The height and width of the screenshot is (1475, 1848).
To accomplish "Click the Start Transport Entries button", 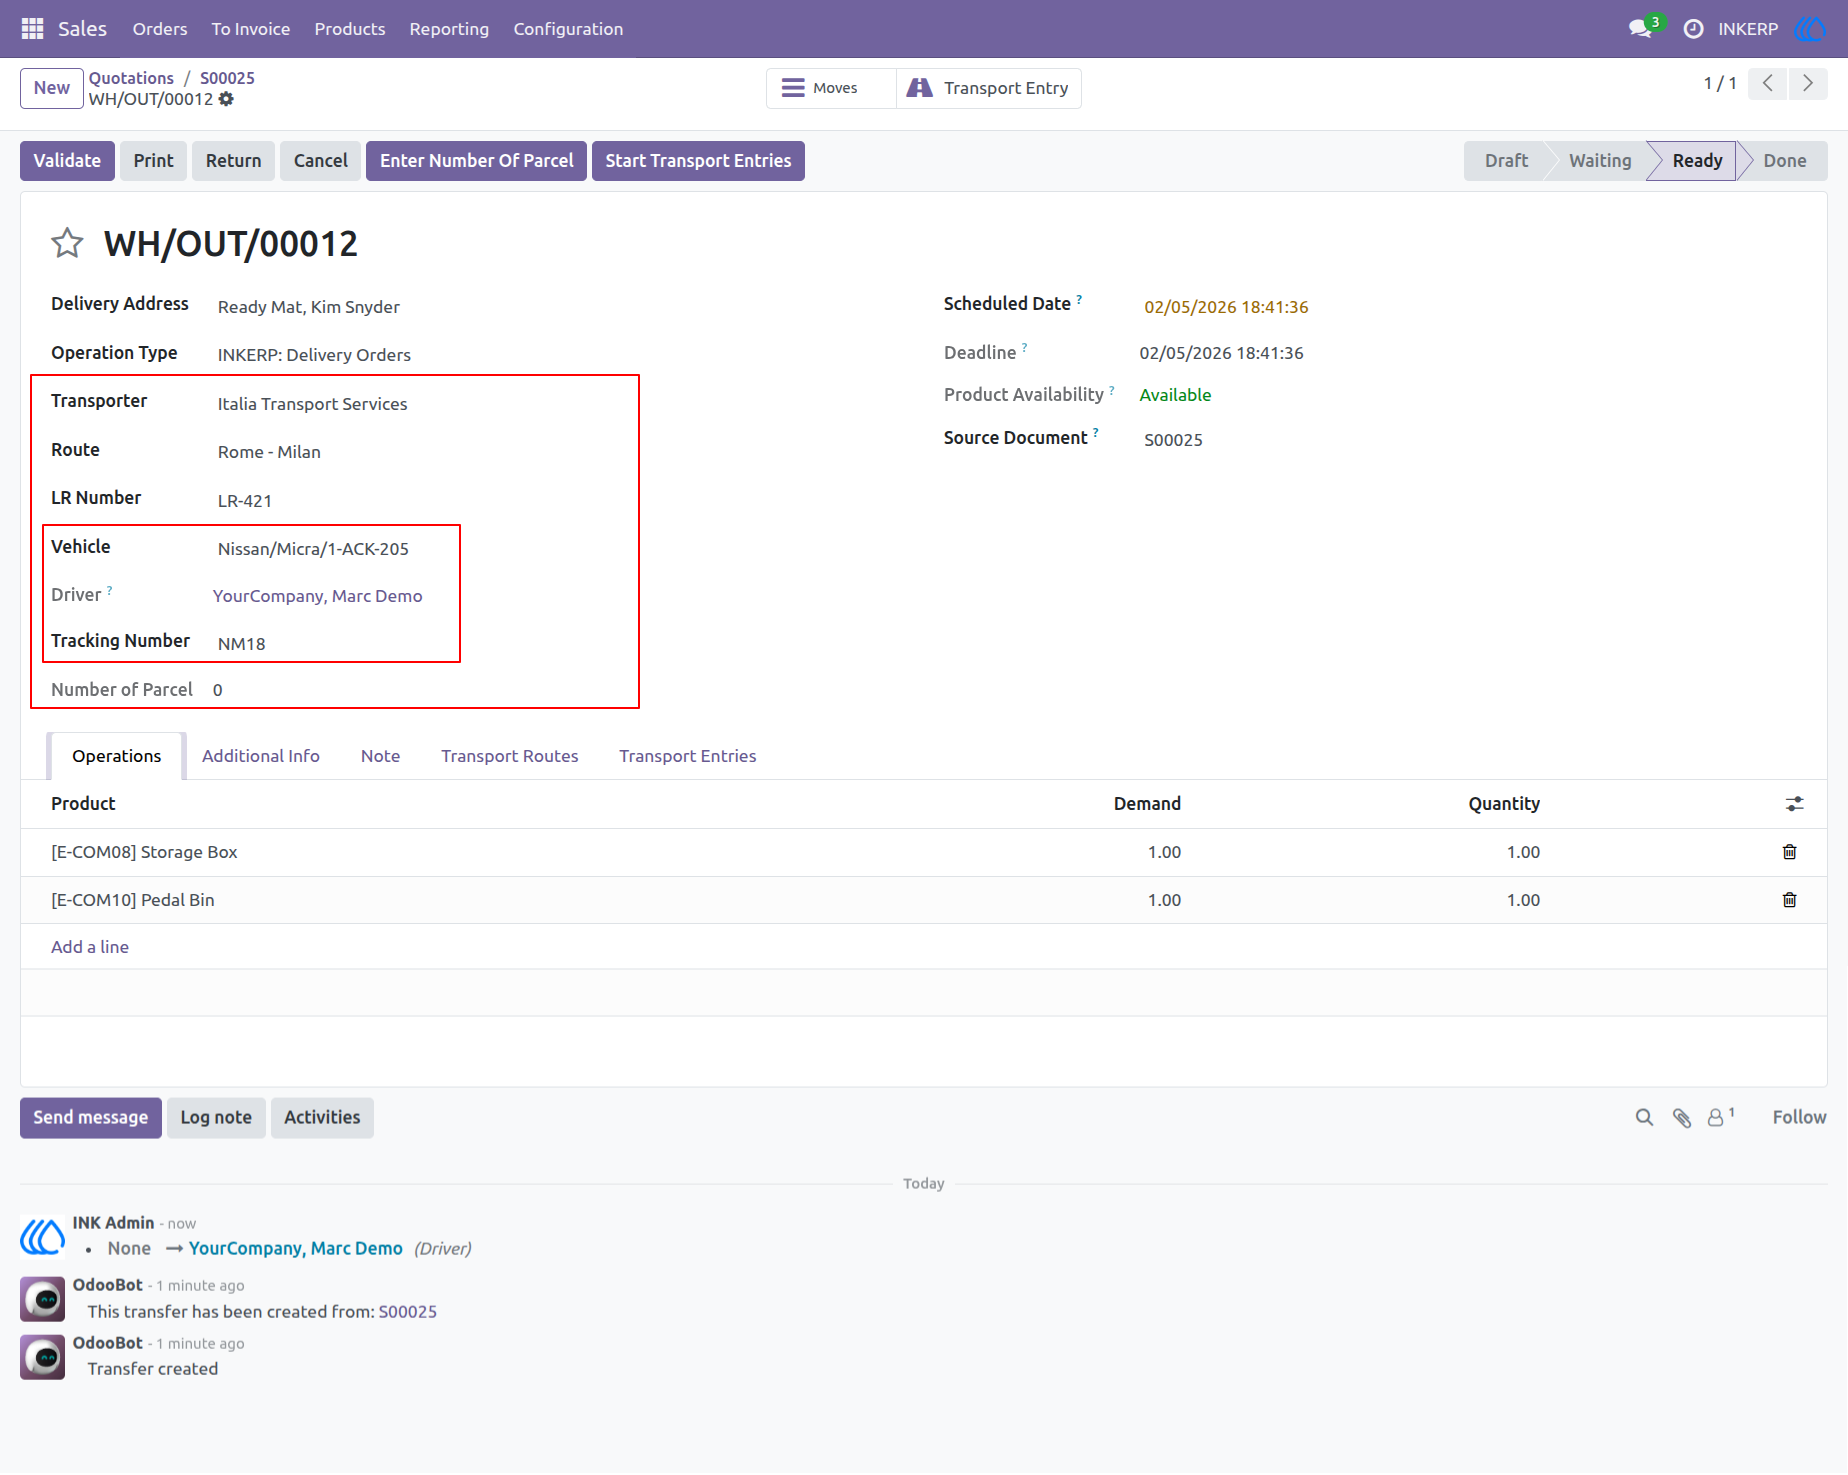I will point(698,161).
